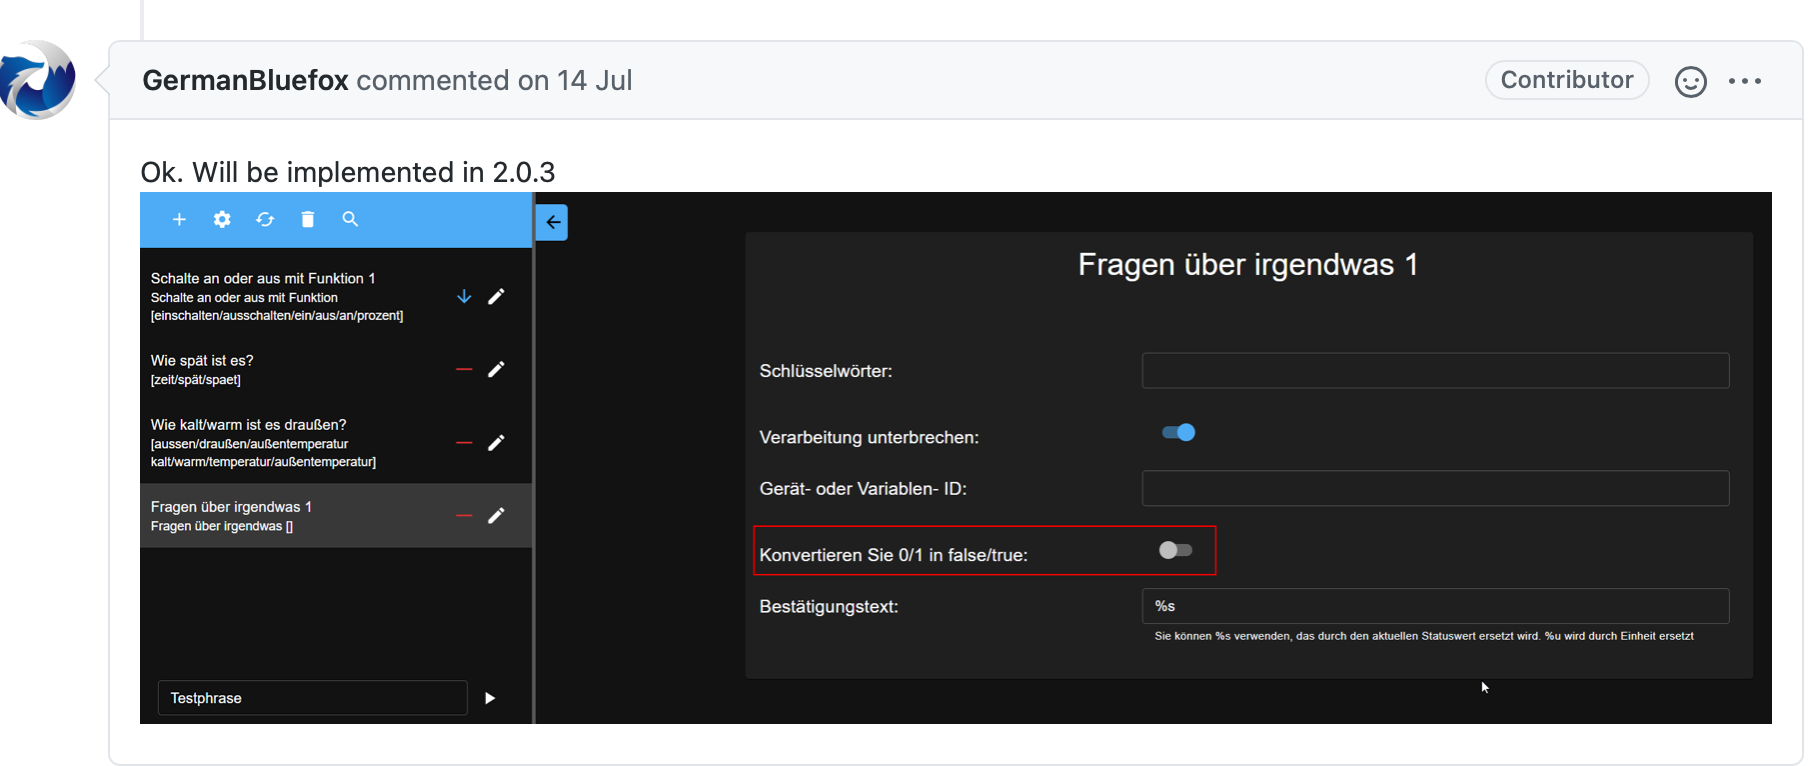Image resolution: width=1812 pixels, height=766 pixels.
Task: Open settings gear in blue toolbar
Action: 222,219
